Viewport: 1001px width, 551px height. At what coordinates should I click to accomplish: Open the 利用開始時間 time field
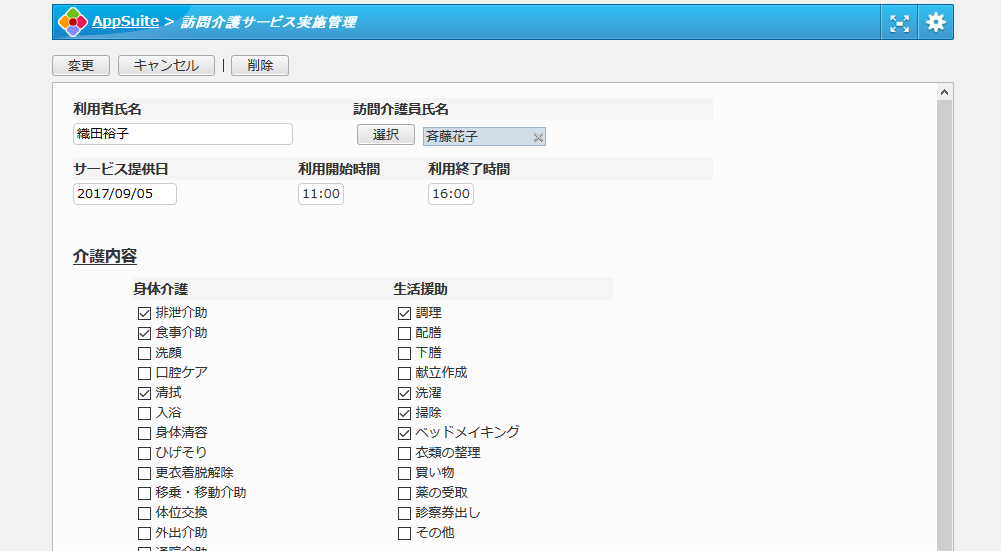point(321,194)
